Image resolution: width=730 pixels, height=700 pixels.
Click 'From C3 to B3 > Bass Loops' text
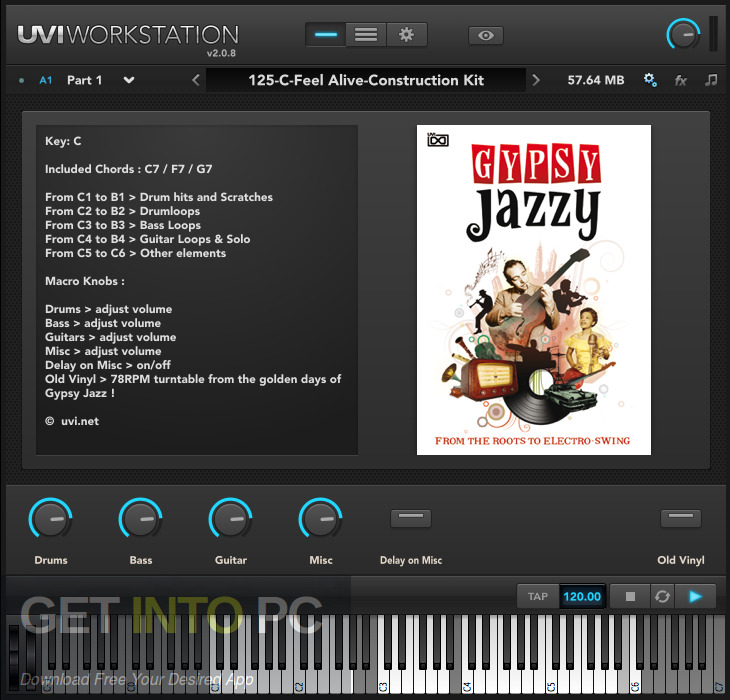(123, 225)
